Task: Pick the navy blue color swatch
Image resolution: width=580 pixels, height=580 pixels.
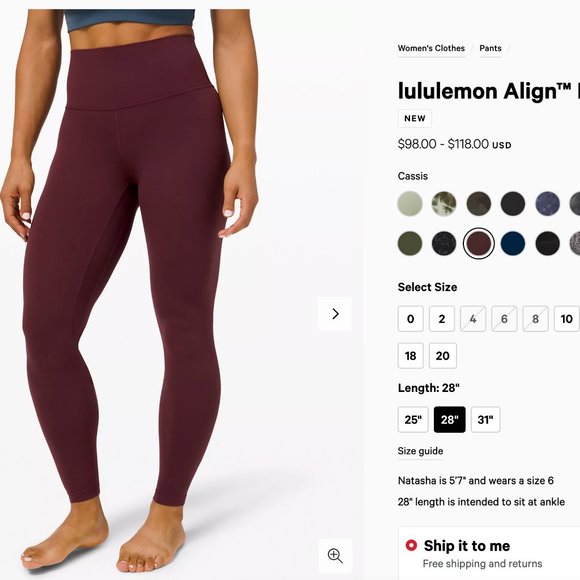Action: [513, 243]
